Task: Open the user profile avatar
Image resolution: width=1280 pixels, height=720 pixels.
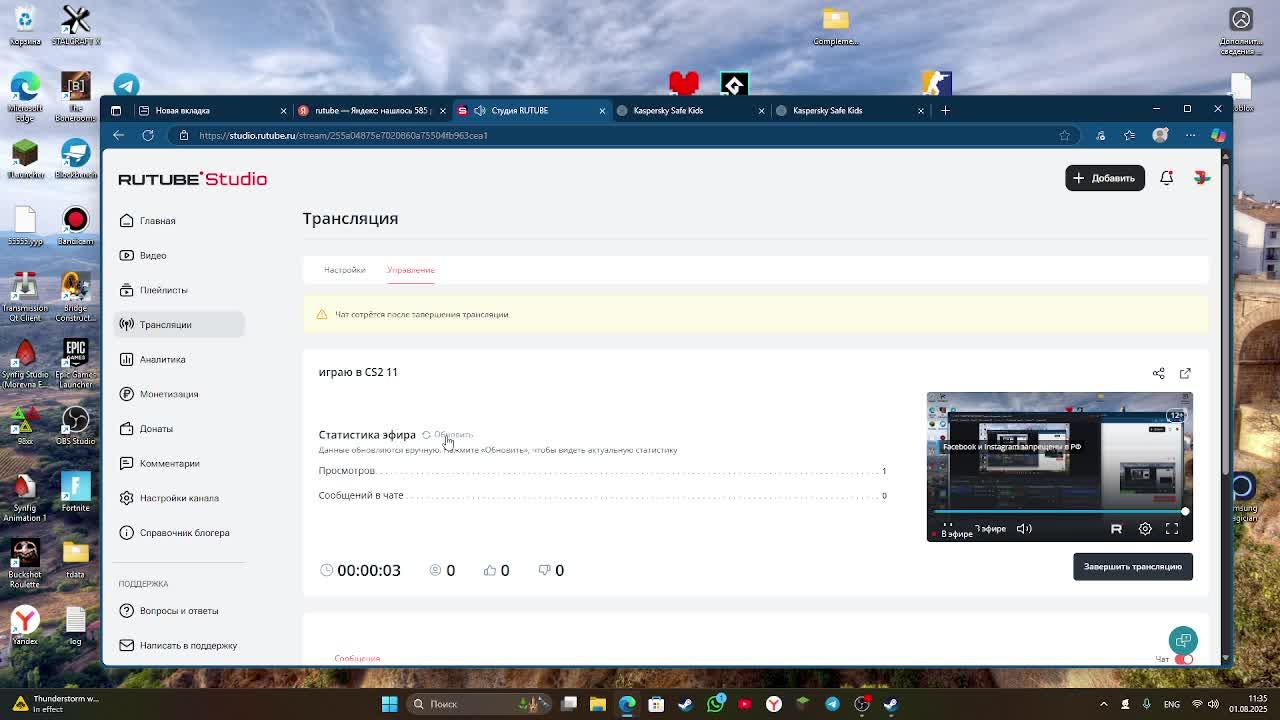Action: (1202, 178)
